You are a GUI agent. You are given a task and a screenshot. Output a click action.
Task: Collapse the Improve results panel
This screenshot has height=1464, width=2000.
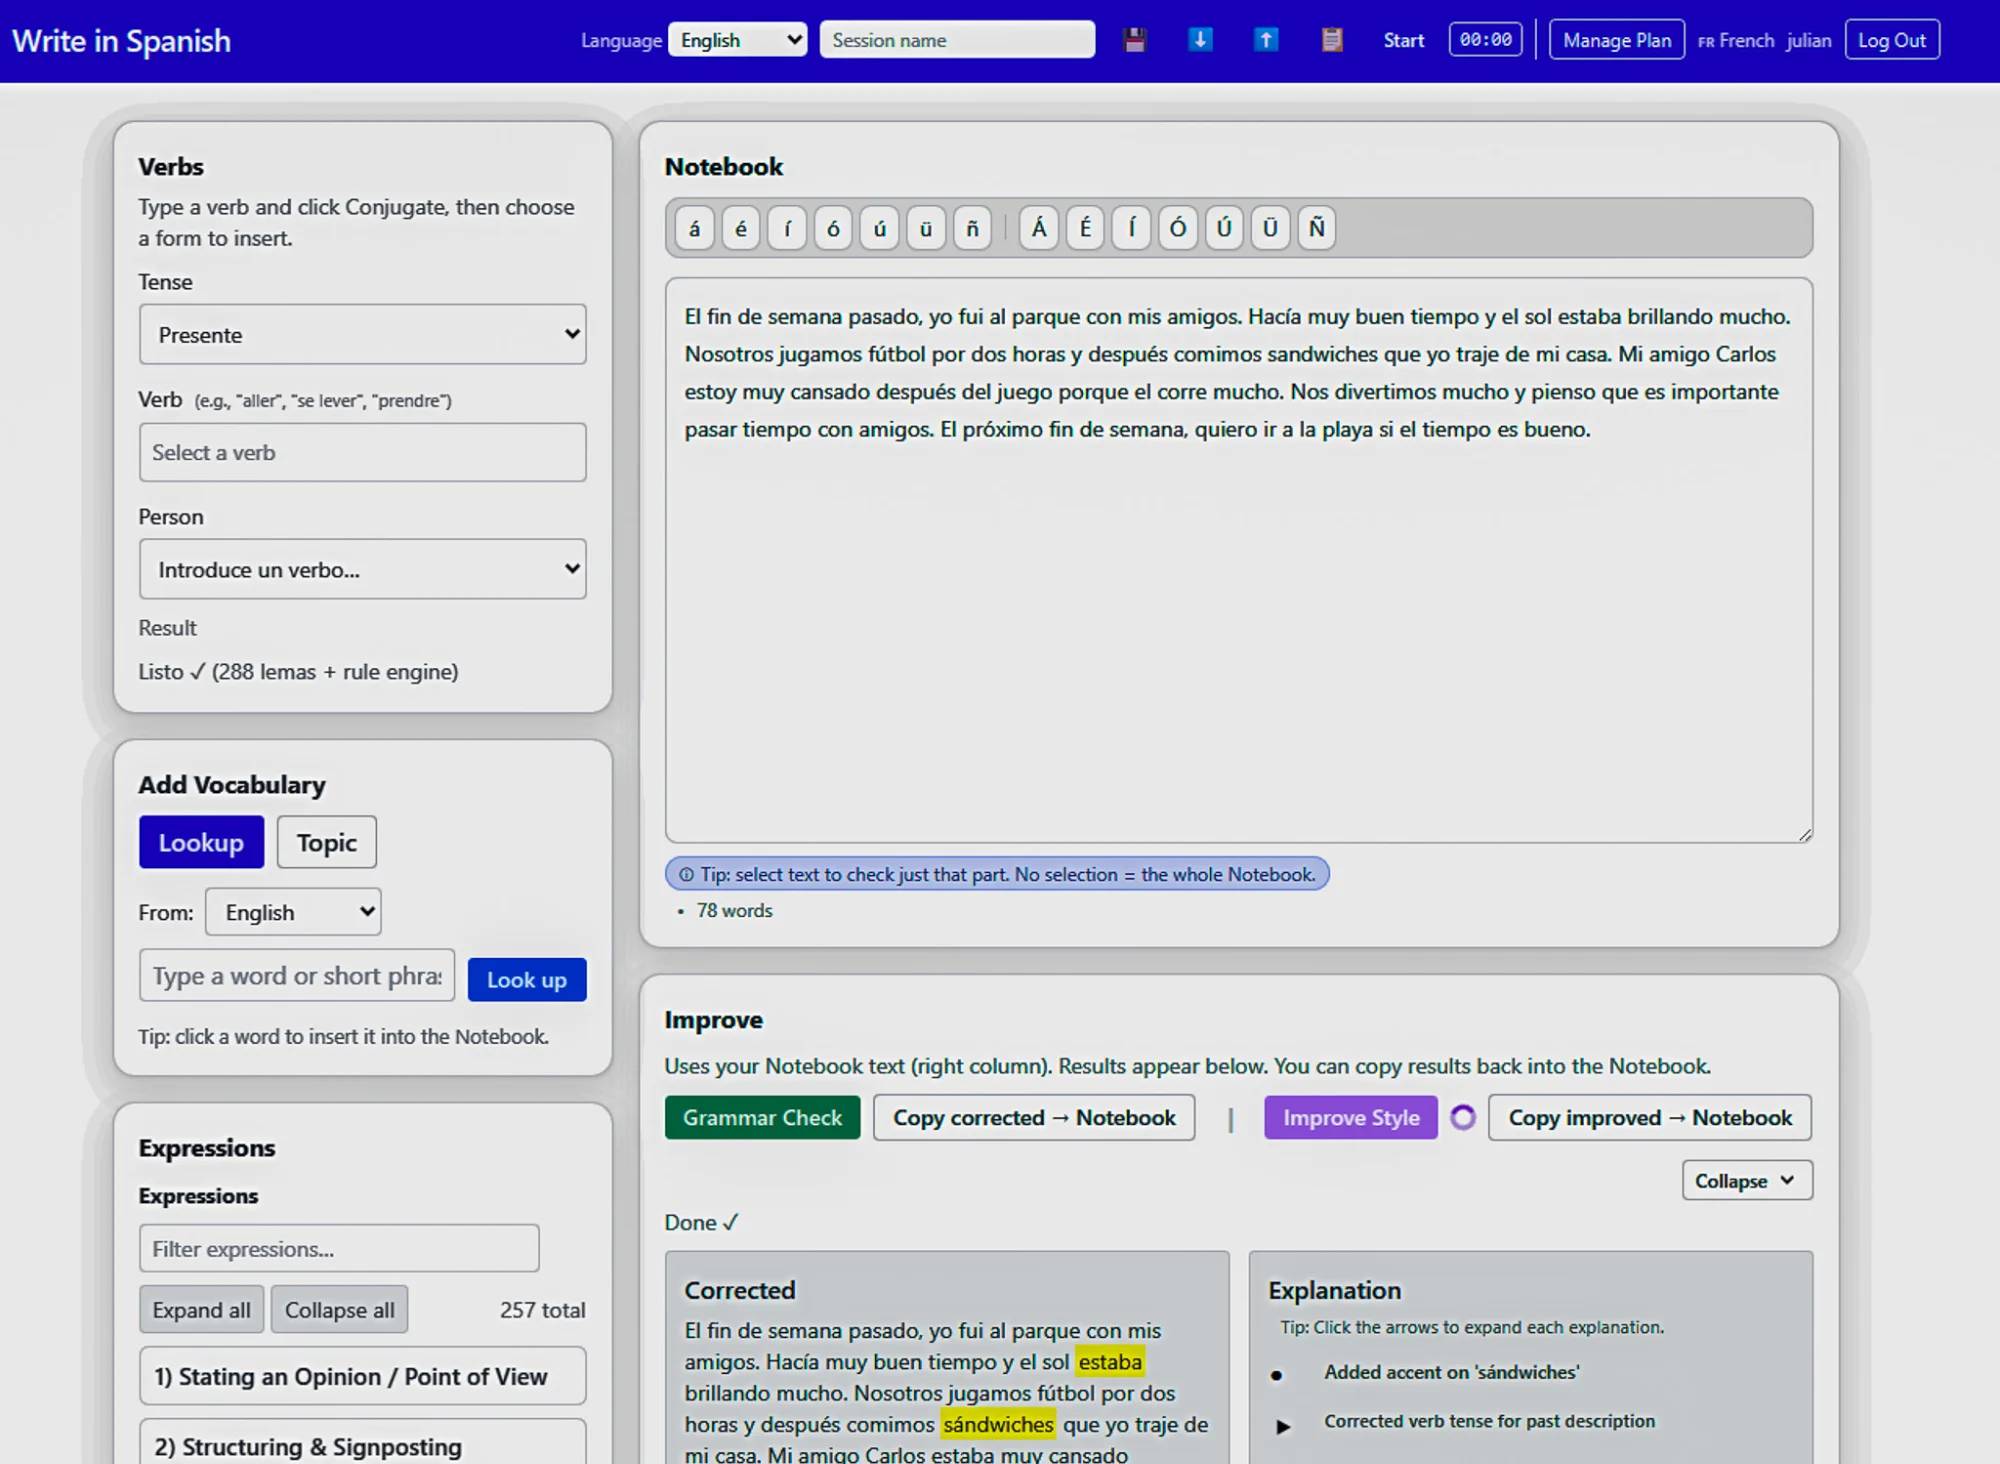1745,1180
